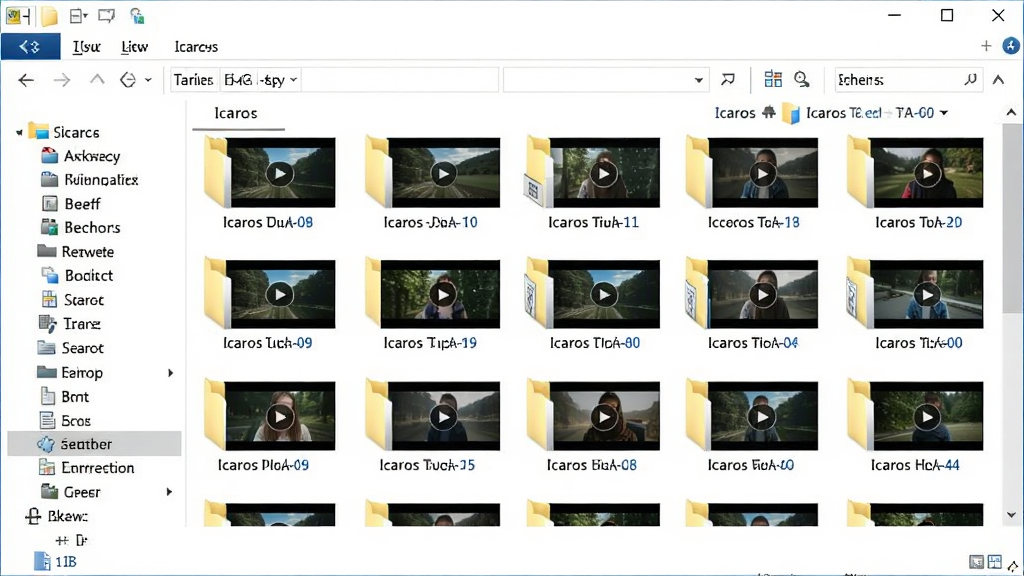The height and width of the screenshot is (576, 1024).
Task: Open the Icaros TA-60 folder dropdown
Action: [944, 113]
